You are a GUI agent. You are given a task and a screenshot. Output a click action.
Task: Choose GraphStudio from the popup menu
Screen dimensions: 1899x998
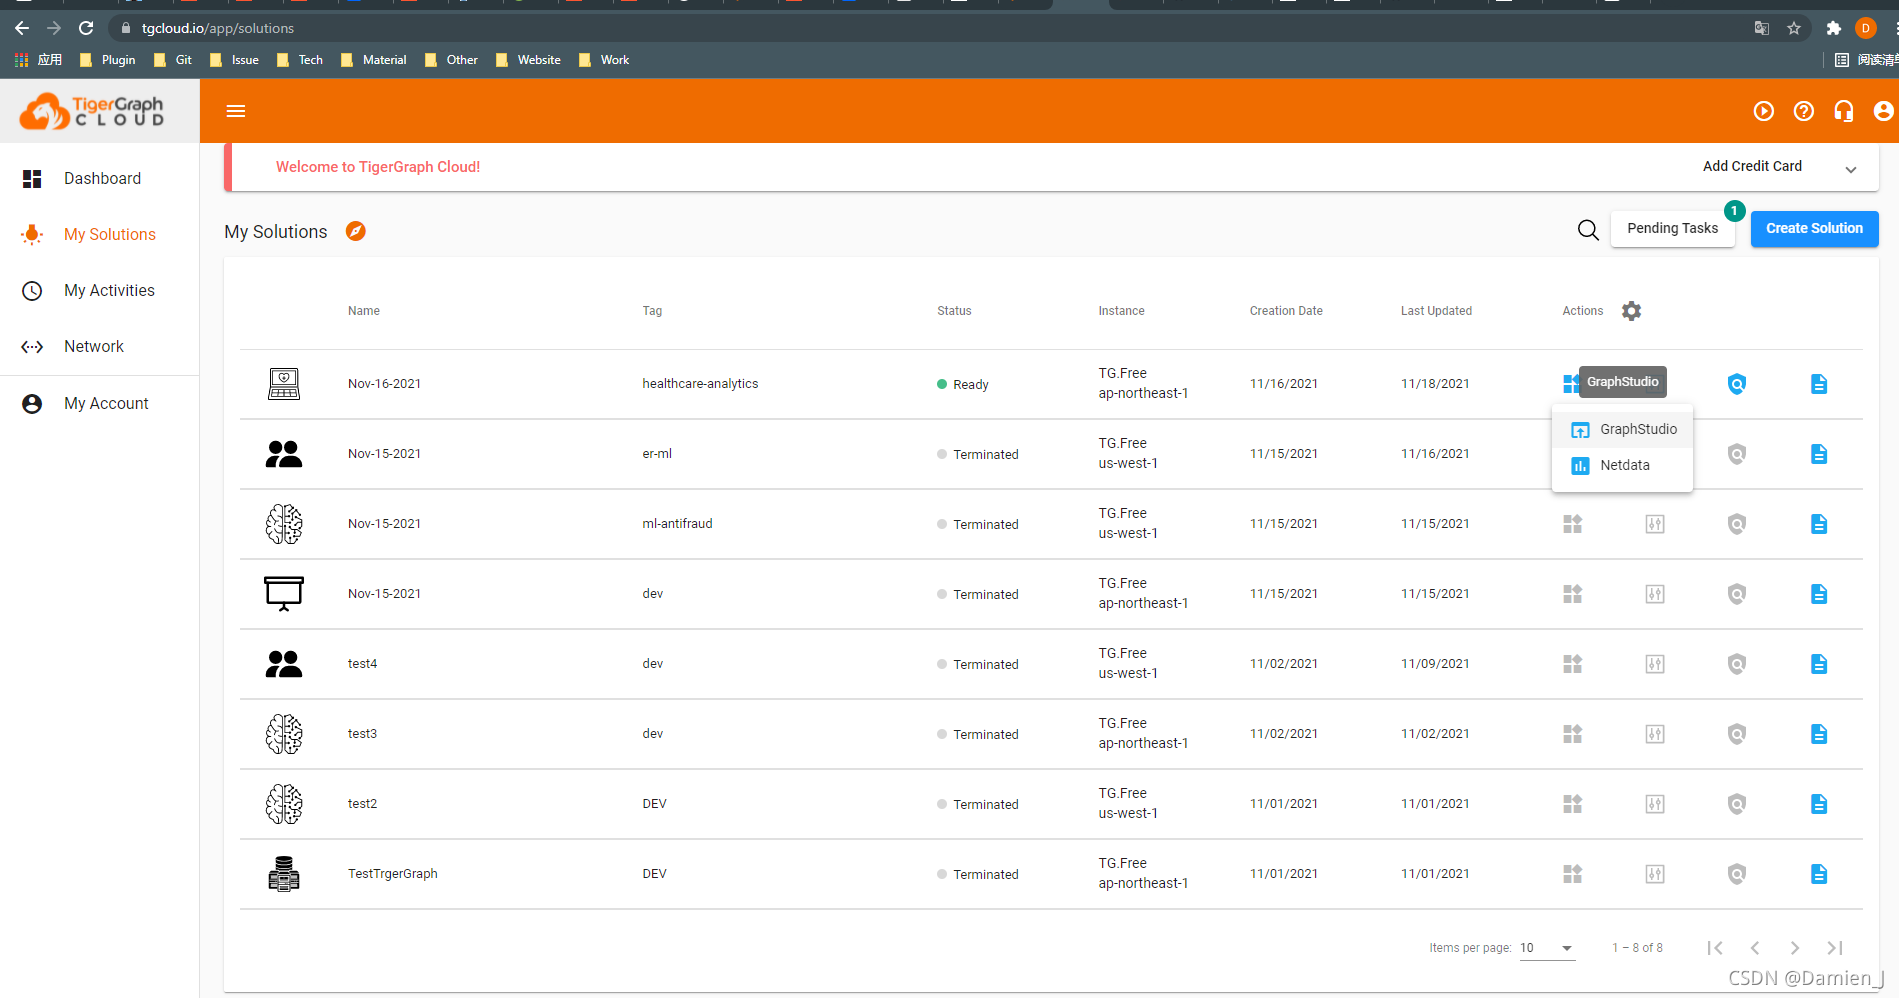coord(1622,429)
